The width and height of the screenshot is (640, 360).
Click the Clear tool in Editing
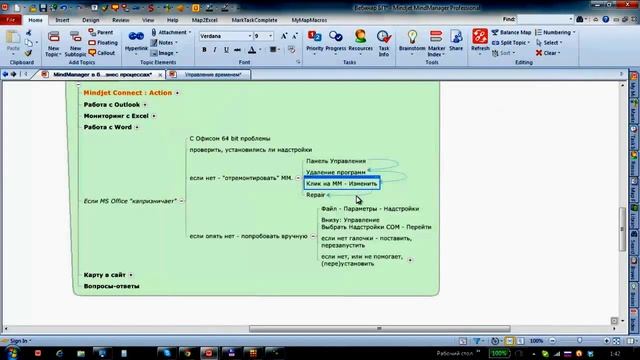pos(548,53)
